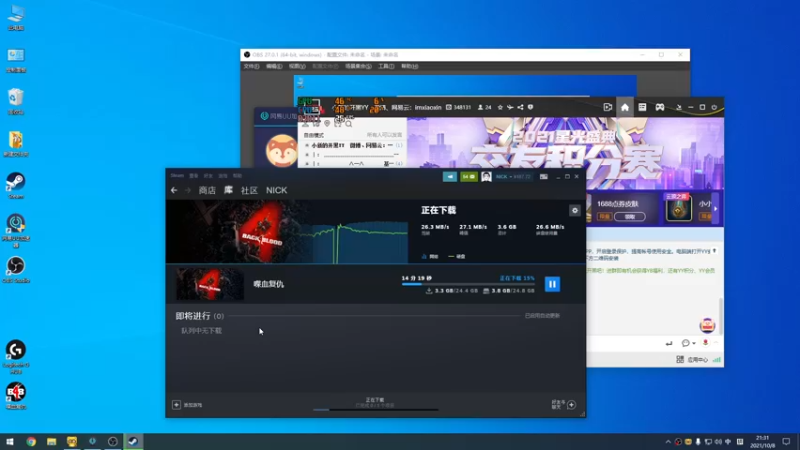Click the YY chat enter/send arrow icon
The width and height of the screenshot is (800, 450).
tap(669, 343)
